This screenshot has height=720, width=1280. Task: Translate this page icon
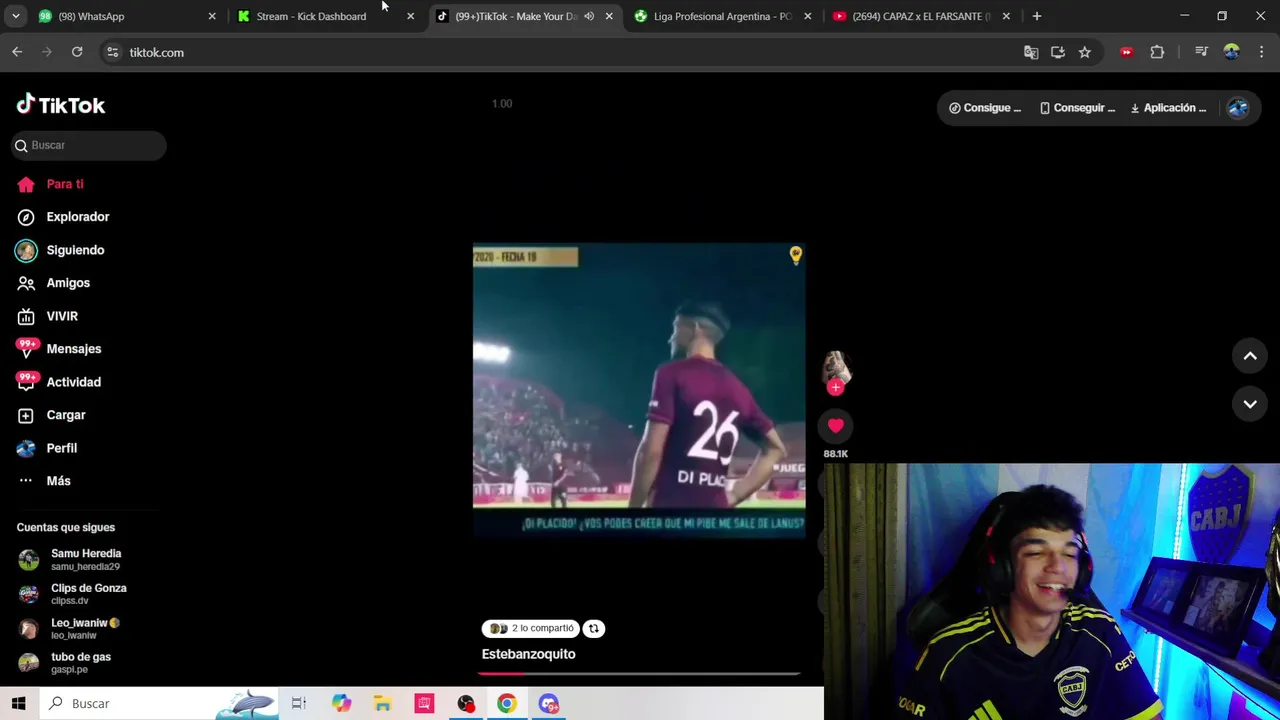click(1031, 52)
